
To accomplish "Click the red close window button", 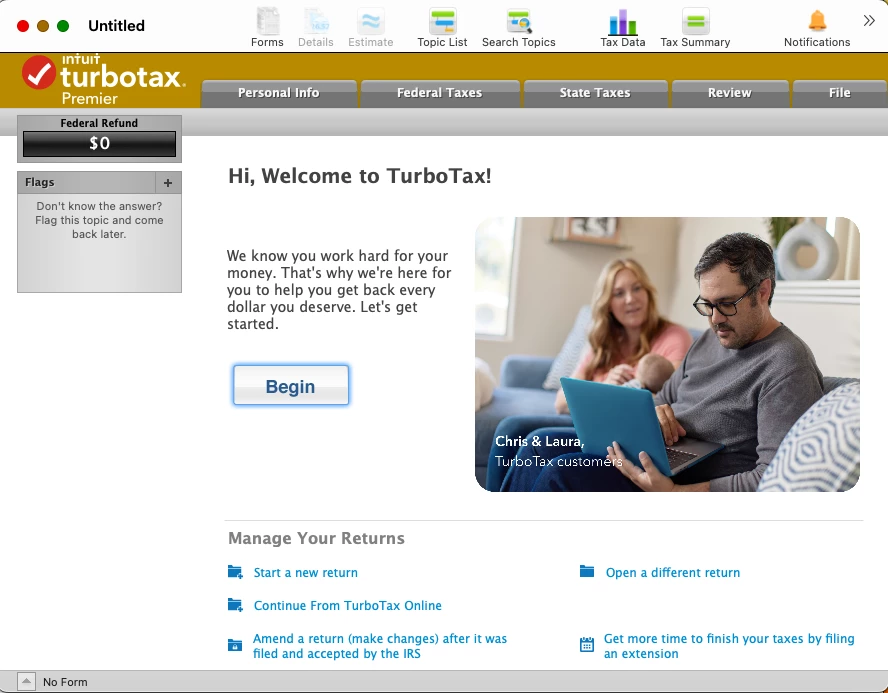I will [x=23, y=26].
